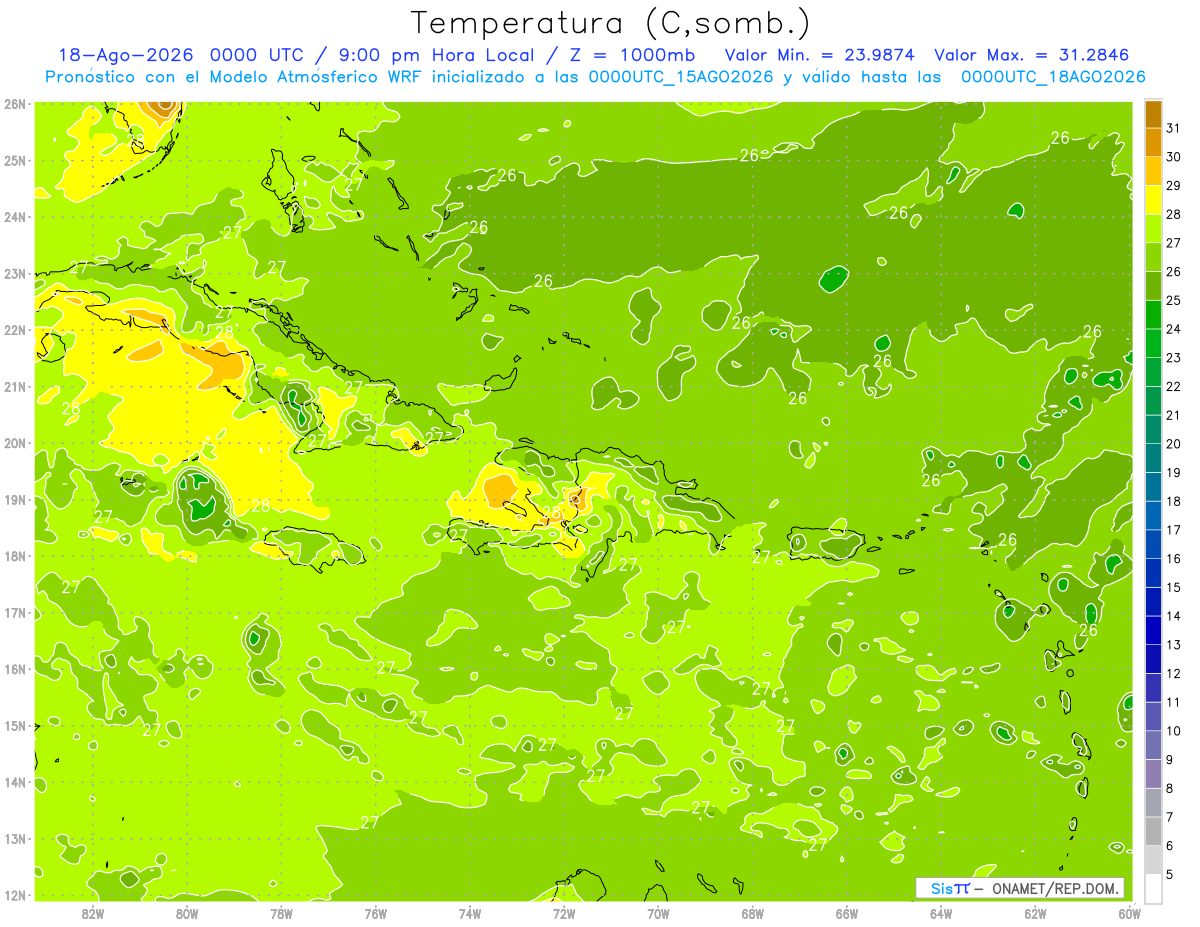Click the 72W longitude axis label
The image size is (1200, 927).
[564, 914]
